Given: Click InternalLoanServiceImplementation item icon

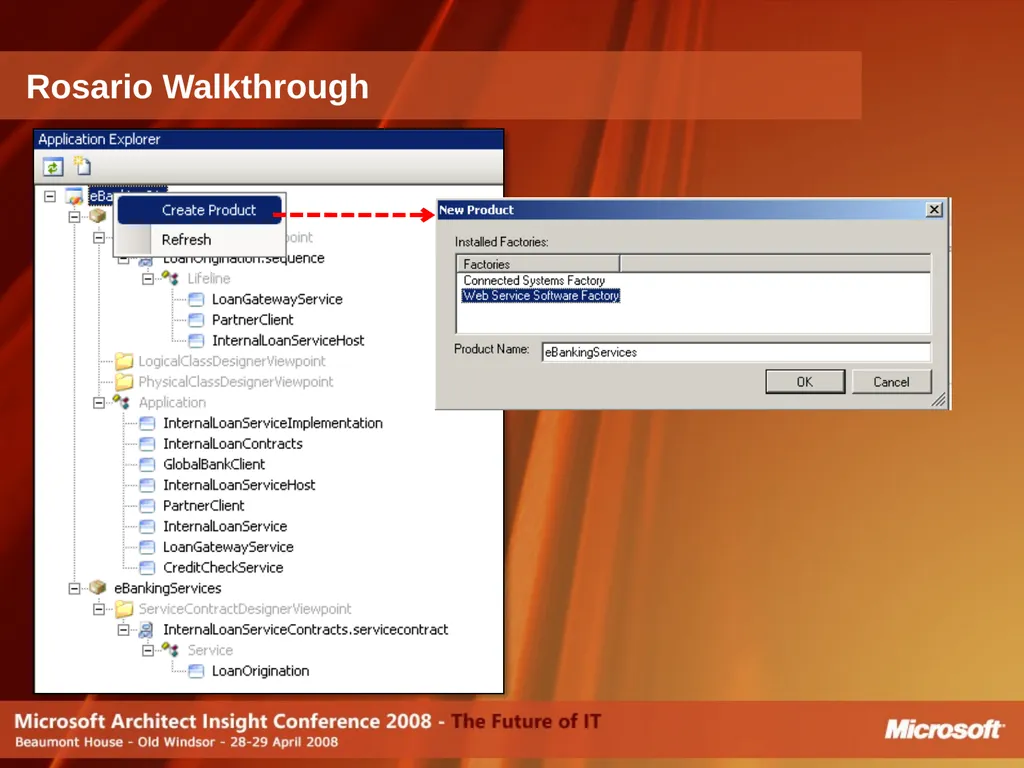Looking at the screenshot, I should [148, 423].
